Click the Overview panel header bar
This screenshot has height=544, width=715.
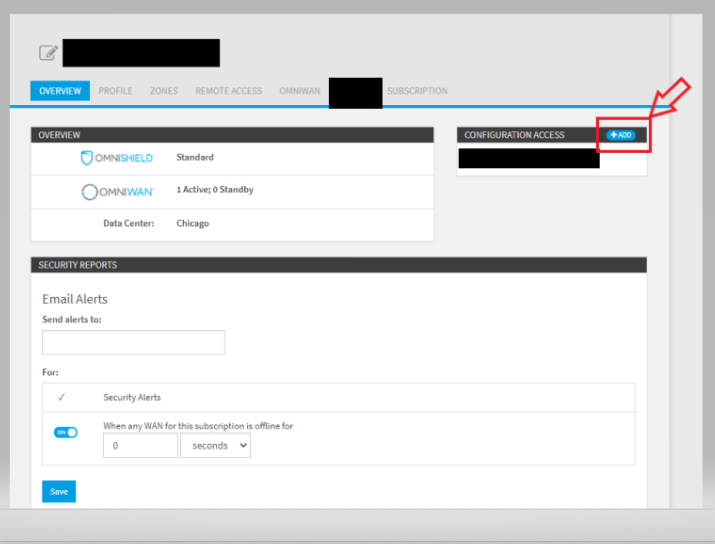click(x=232, y=135)
